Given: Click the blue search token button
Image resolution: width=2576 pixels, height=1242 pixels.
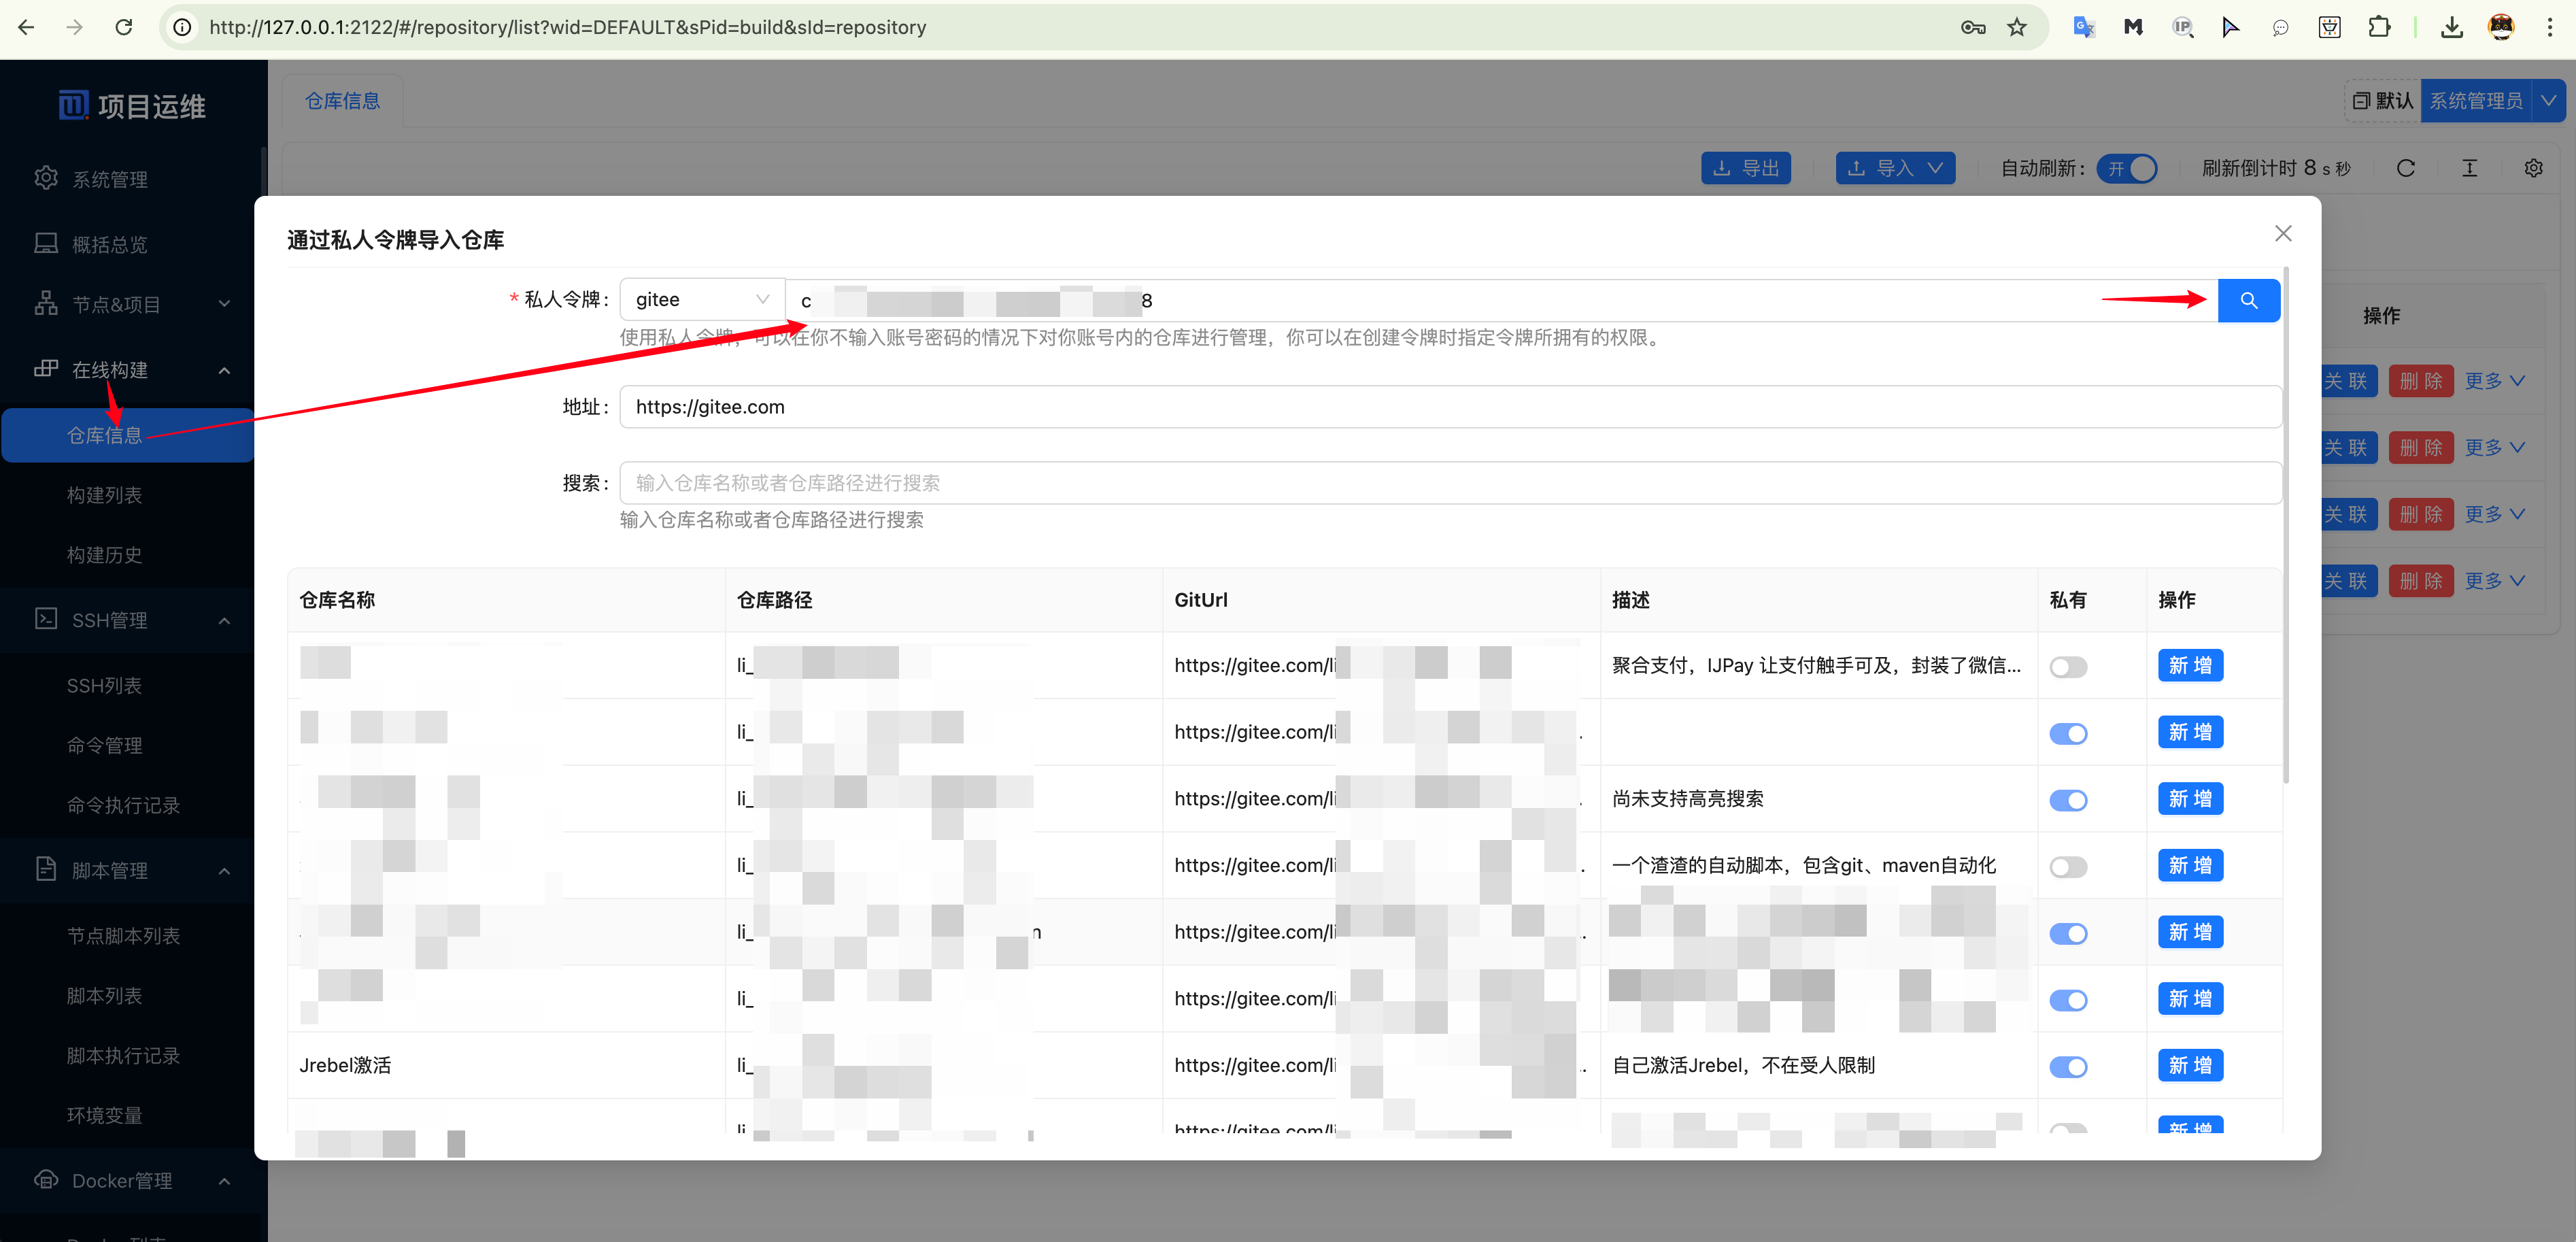Looking at the screenshot, I should pyautogui.click(x=2248, y=300).
